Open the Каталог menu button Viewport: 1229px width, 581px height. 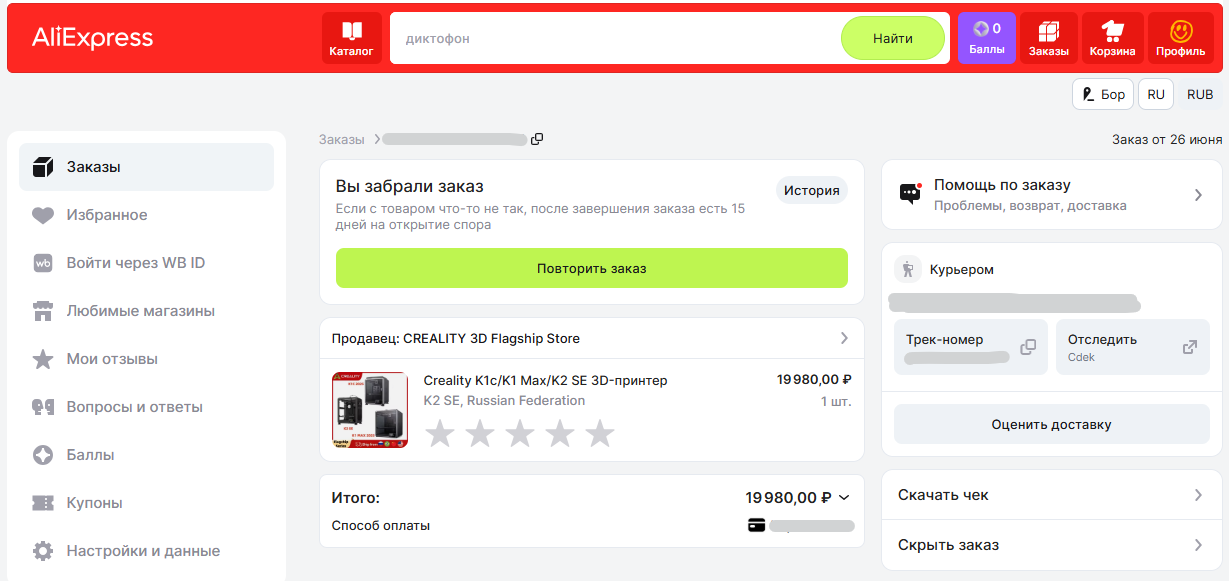tap(351, 38)
